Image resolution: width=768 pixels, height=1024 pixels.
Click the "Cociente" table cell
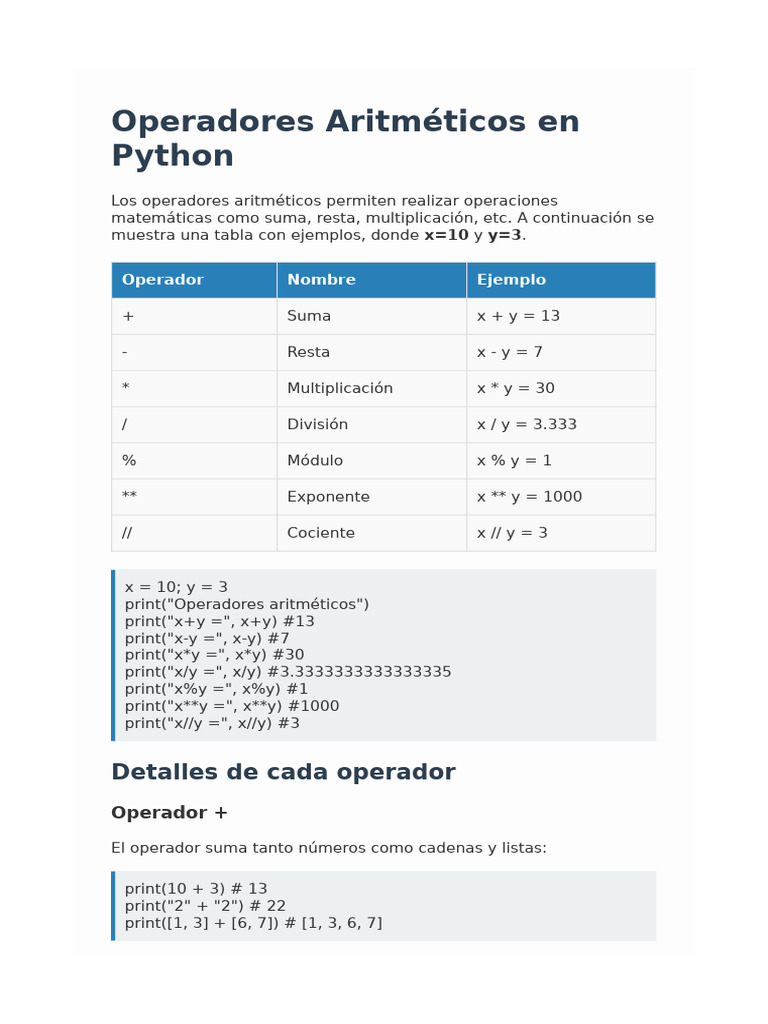coord(321,533)
